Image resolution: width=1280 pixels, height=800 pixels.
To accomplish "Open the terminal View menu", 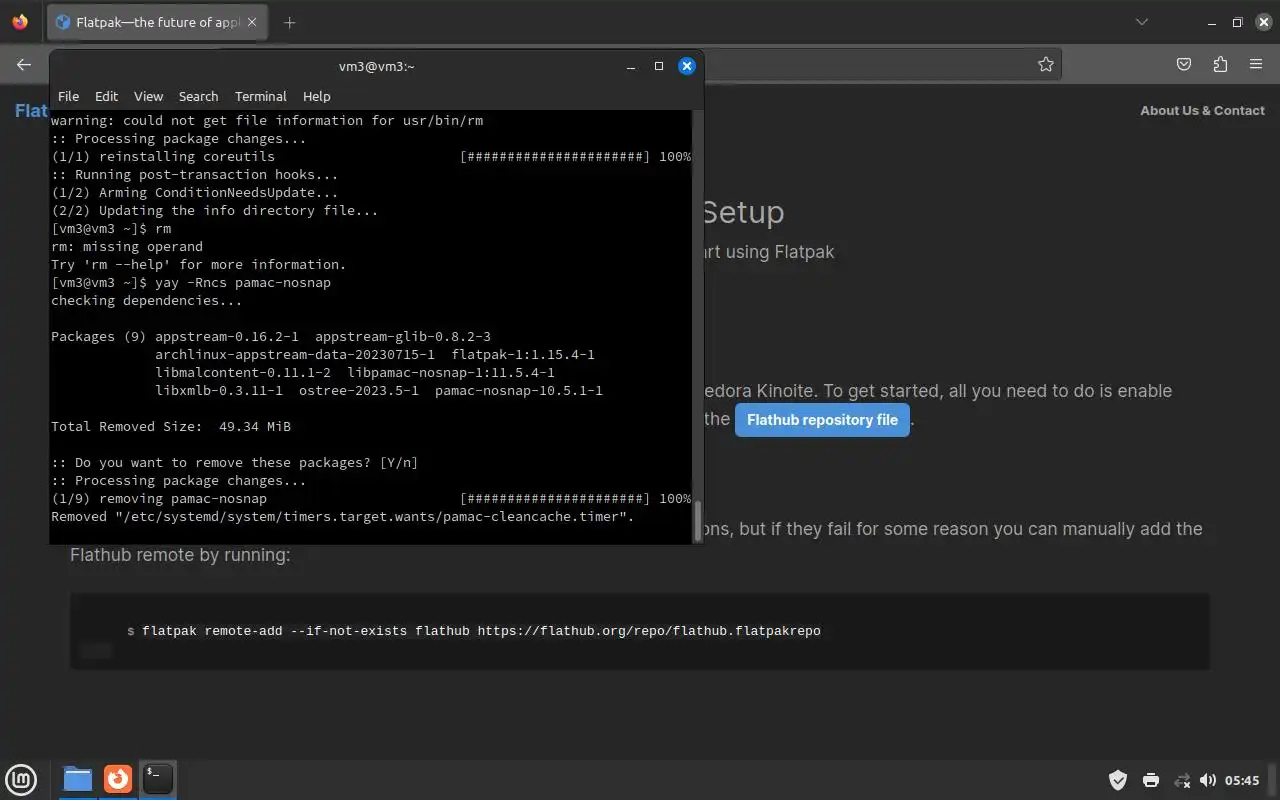I will (x=148, y=96).
